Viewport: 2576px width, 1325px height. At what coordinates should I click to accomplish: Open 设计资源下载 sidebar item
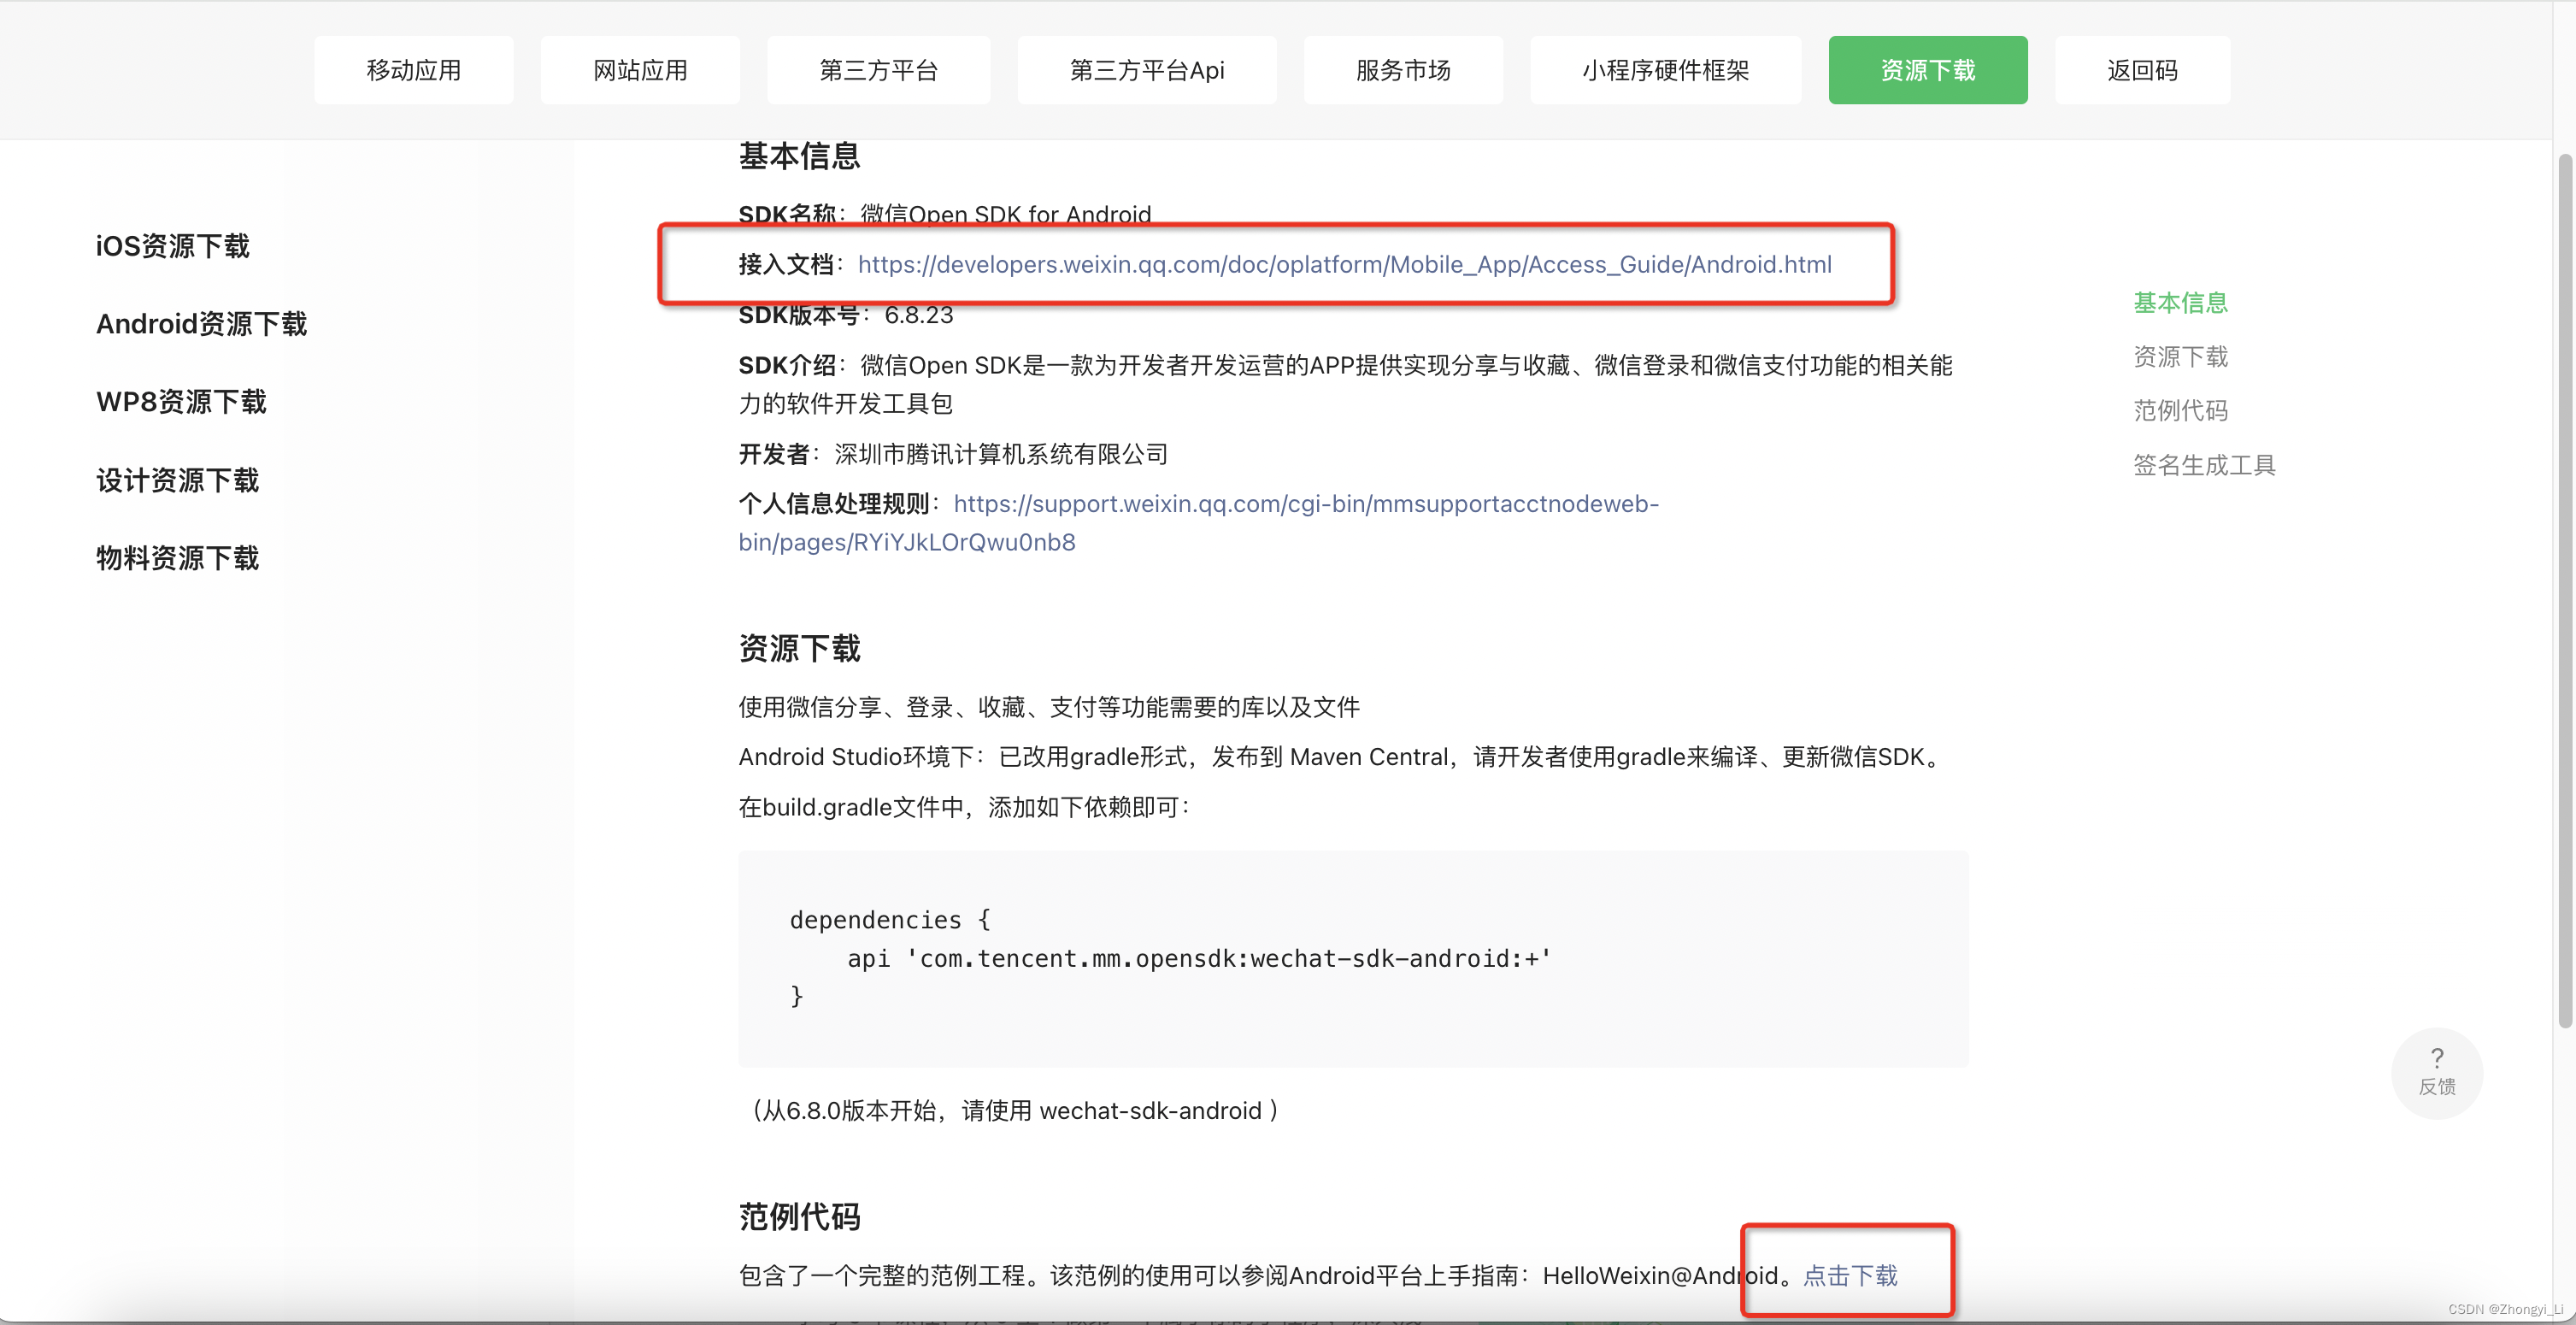(177, 480)
